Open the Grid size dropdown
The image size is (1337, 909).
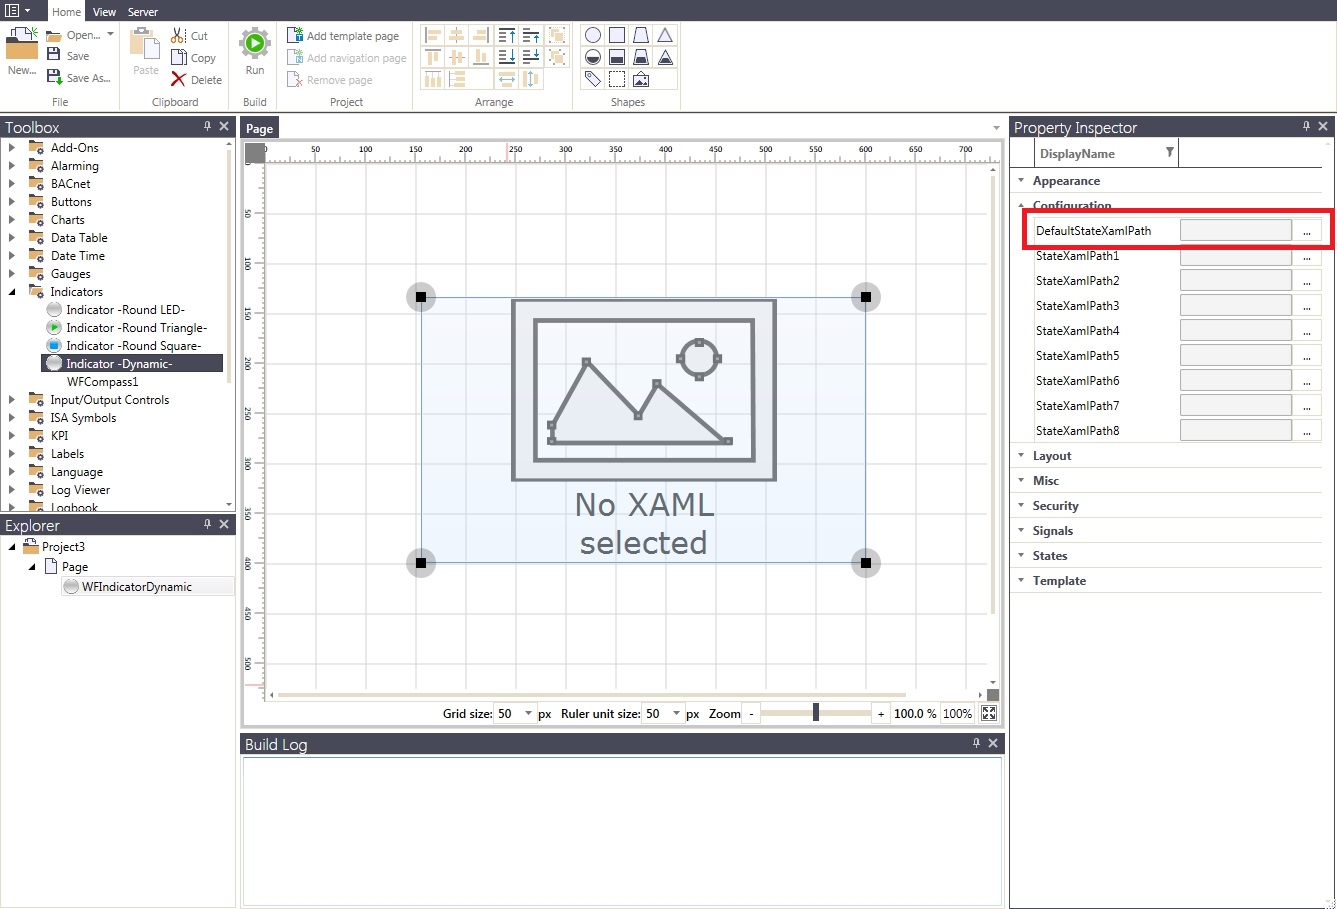(529, 713)
